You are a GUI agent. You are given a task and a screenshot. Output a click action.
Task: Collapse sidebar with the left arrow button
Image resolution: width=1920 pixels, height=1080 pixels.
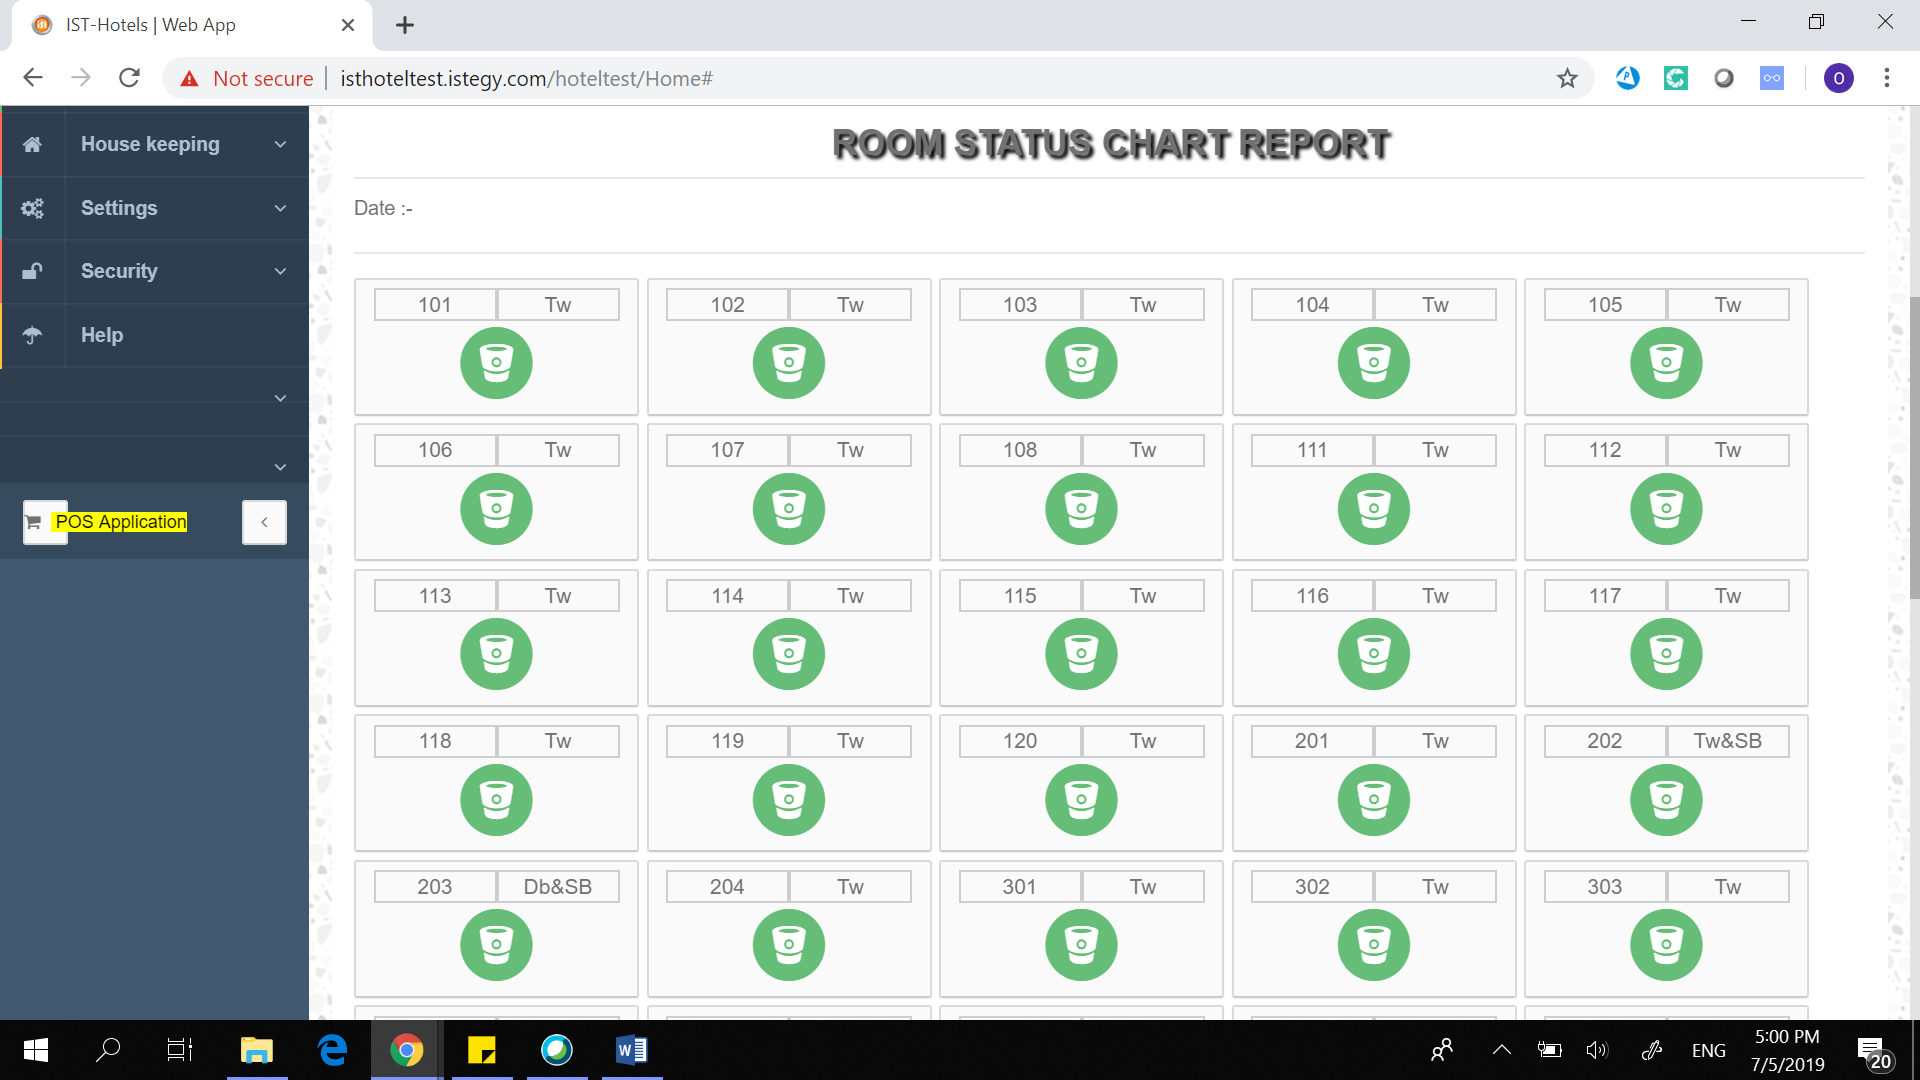(264, 522)
